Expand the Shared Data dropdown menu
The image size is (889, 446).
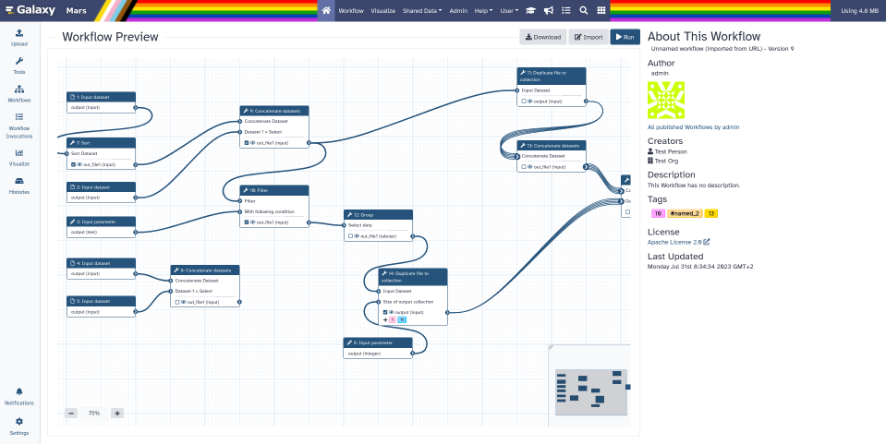pyautogui.click(x=422, y=10)
